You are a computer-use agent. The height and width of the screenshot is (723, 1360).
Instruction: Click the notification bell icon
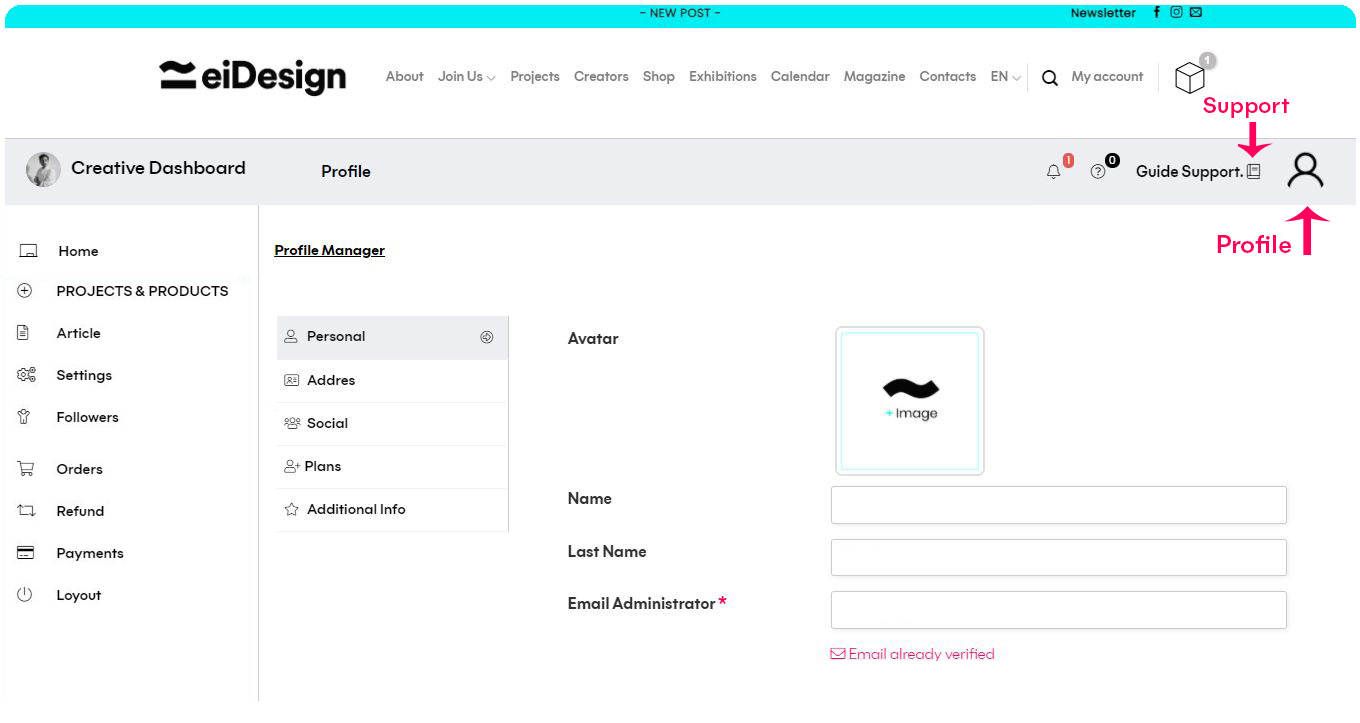[x=1053, y=172]
